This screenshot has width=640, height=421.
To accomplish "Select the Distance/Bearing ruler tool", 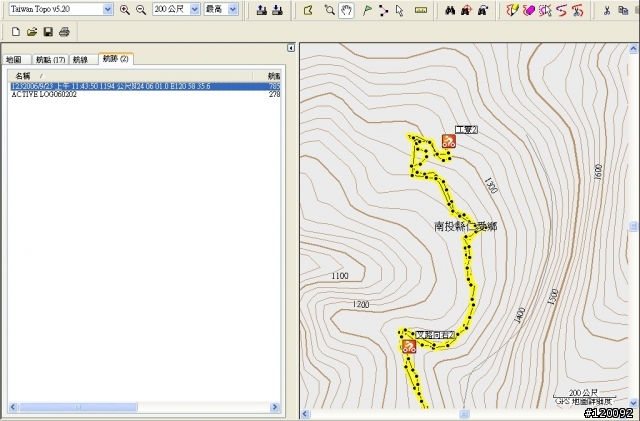I will coord(420,10).
